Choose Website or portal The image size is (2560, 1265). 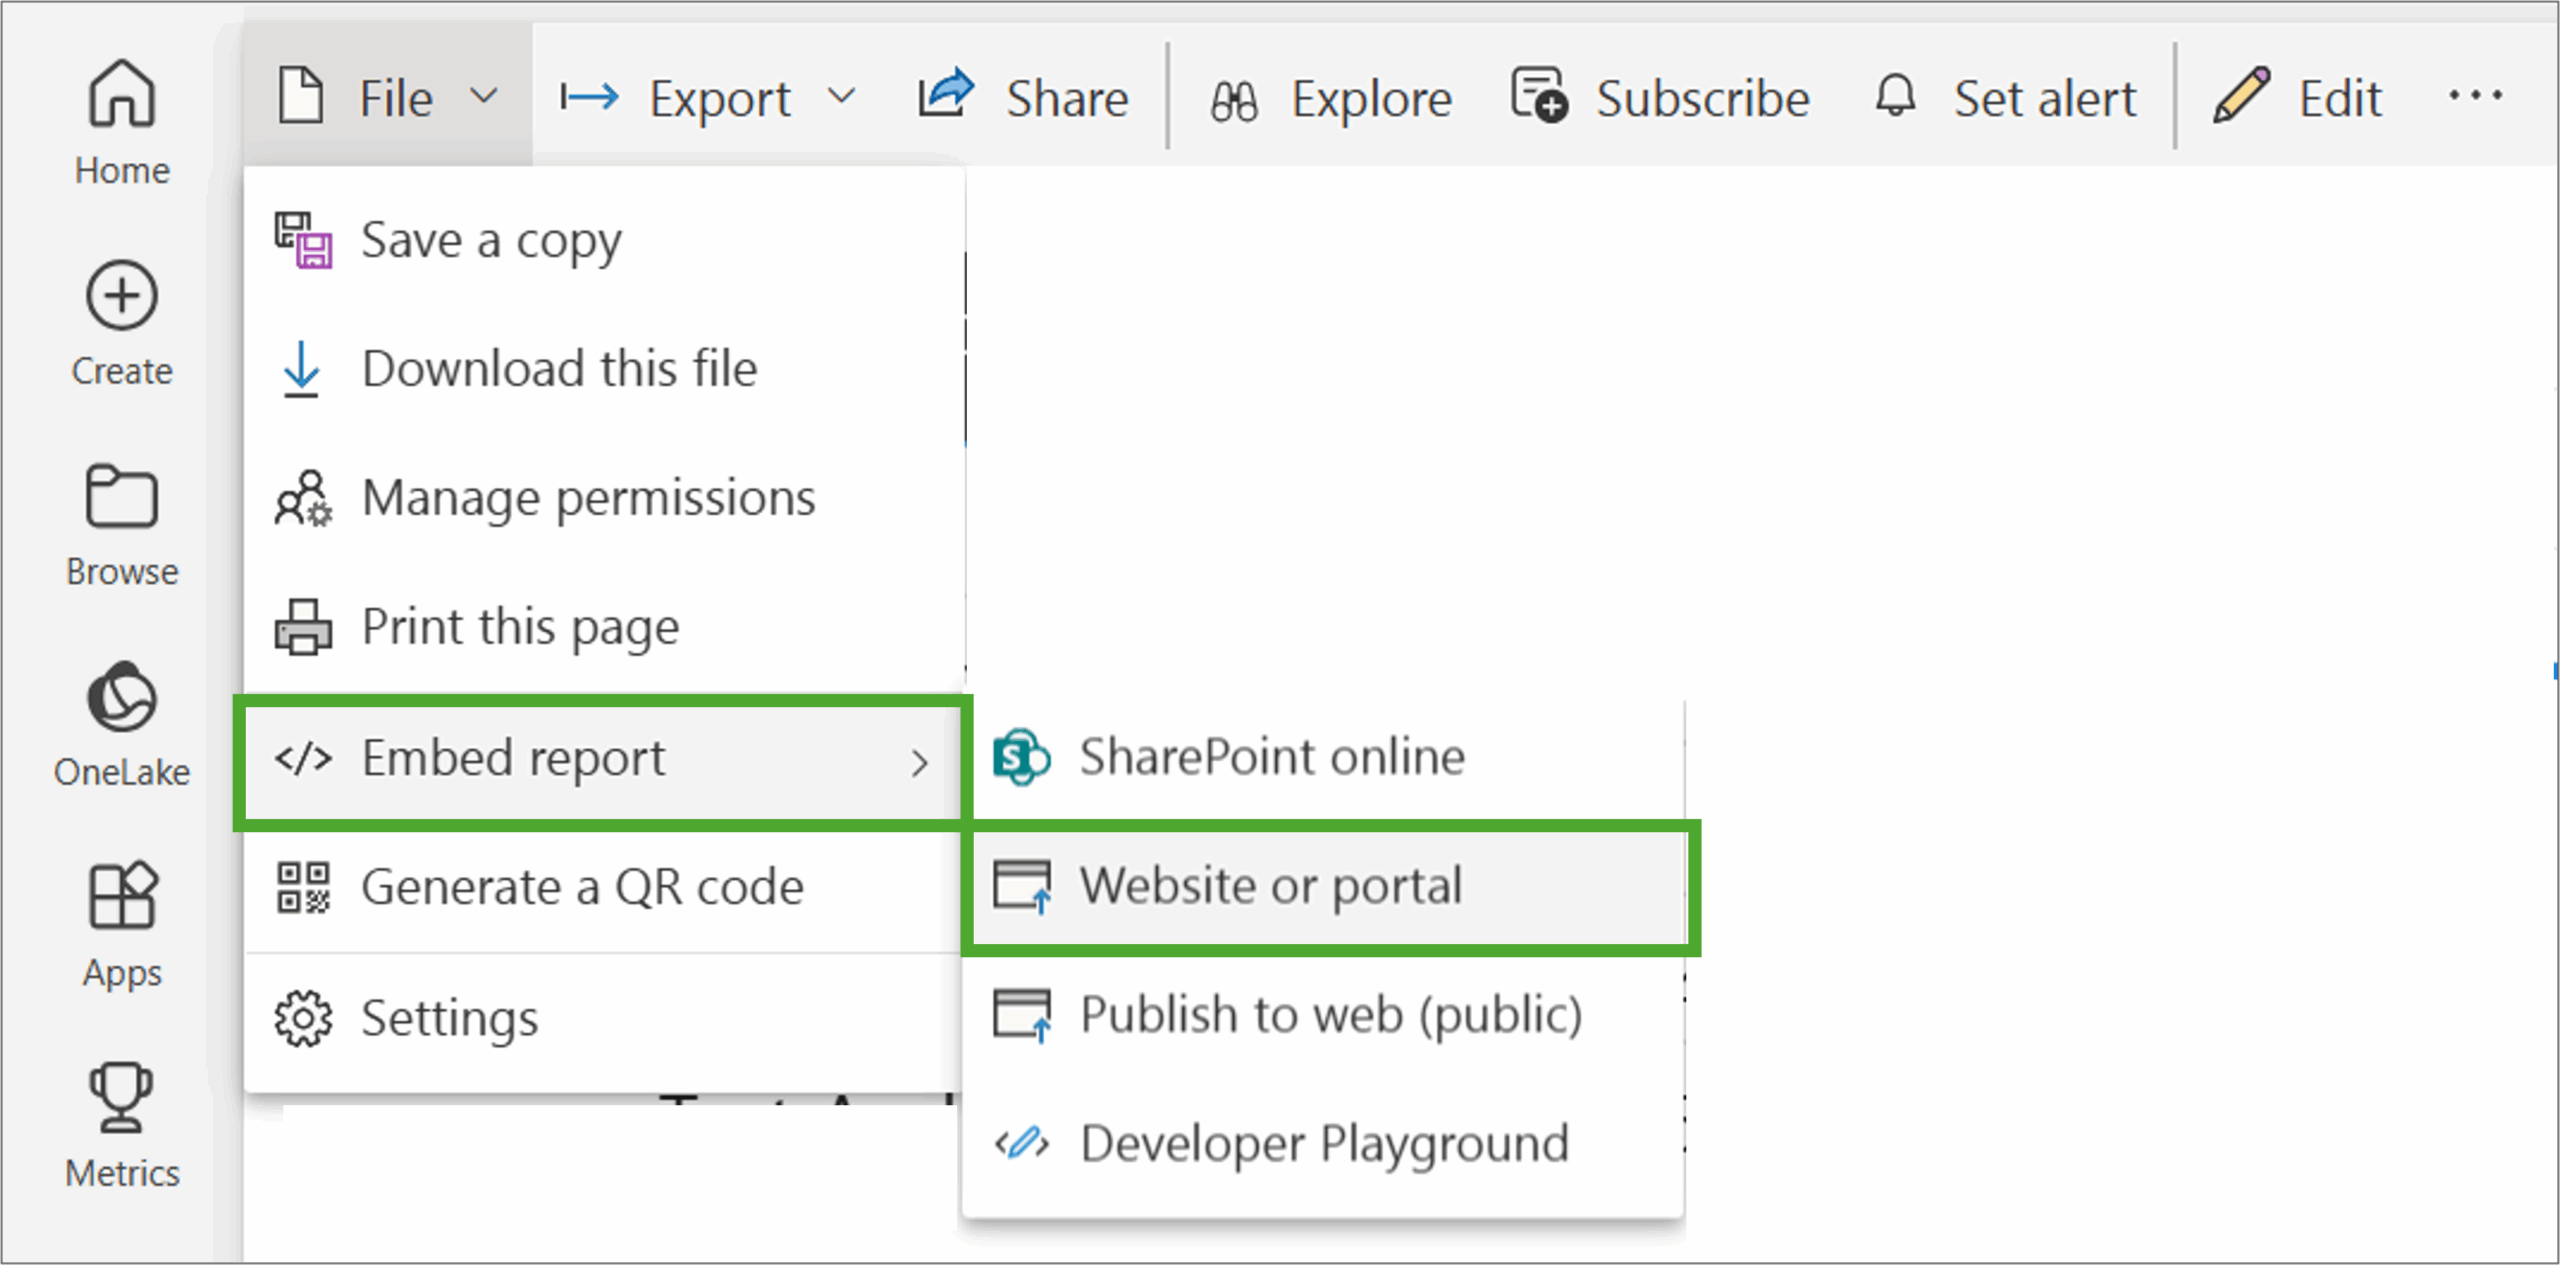(1330, 886)
